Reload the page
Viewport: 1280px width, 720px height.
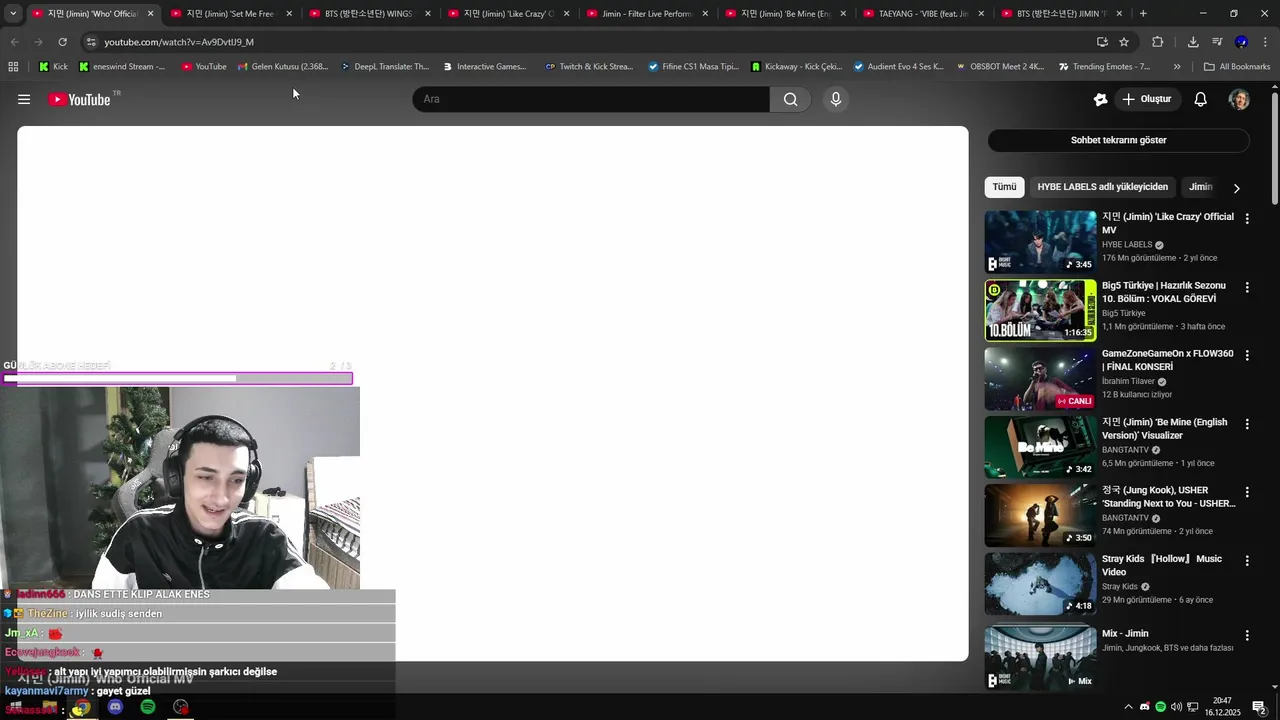pos(62,42)
